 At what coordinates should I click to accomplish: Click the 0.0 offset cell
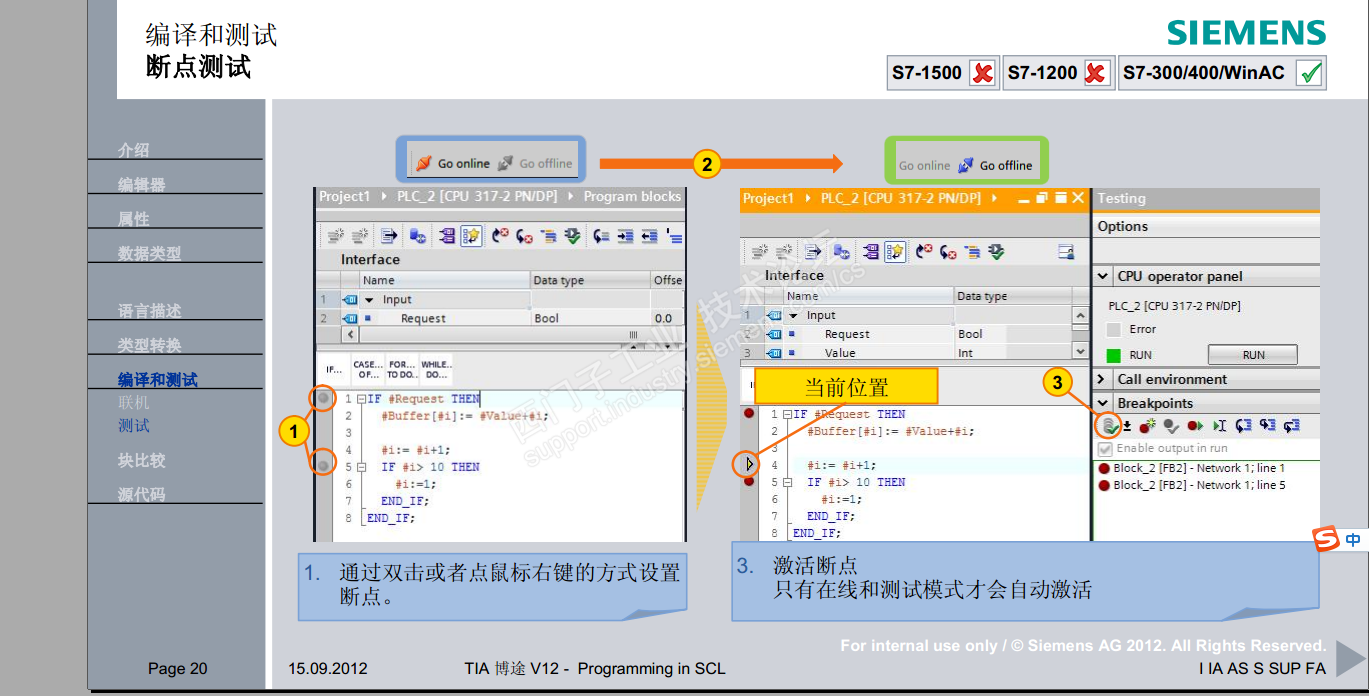tap(668, 318)
